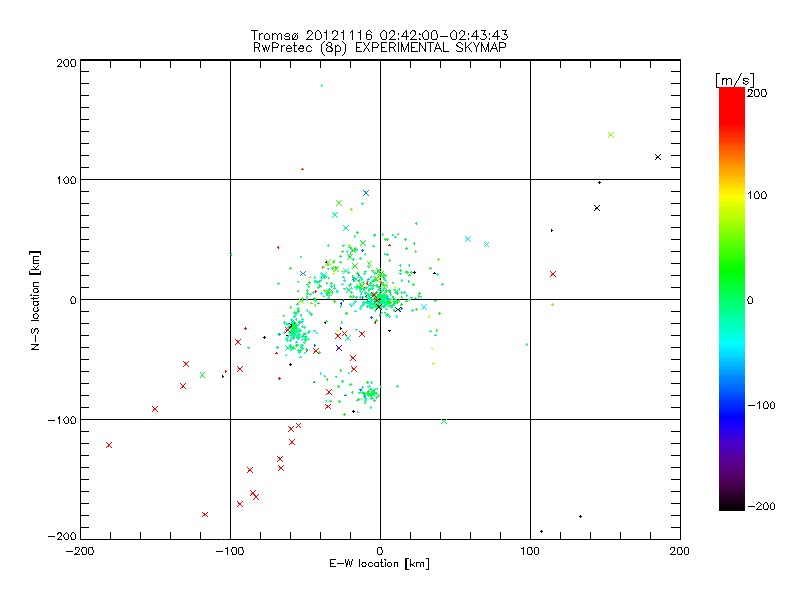
Task: Click the subtitle 'RwPretec (8p) EXPERIMENTAL SKYMAP'
Action: click(379, 48)
